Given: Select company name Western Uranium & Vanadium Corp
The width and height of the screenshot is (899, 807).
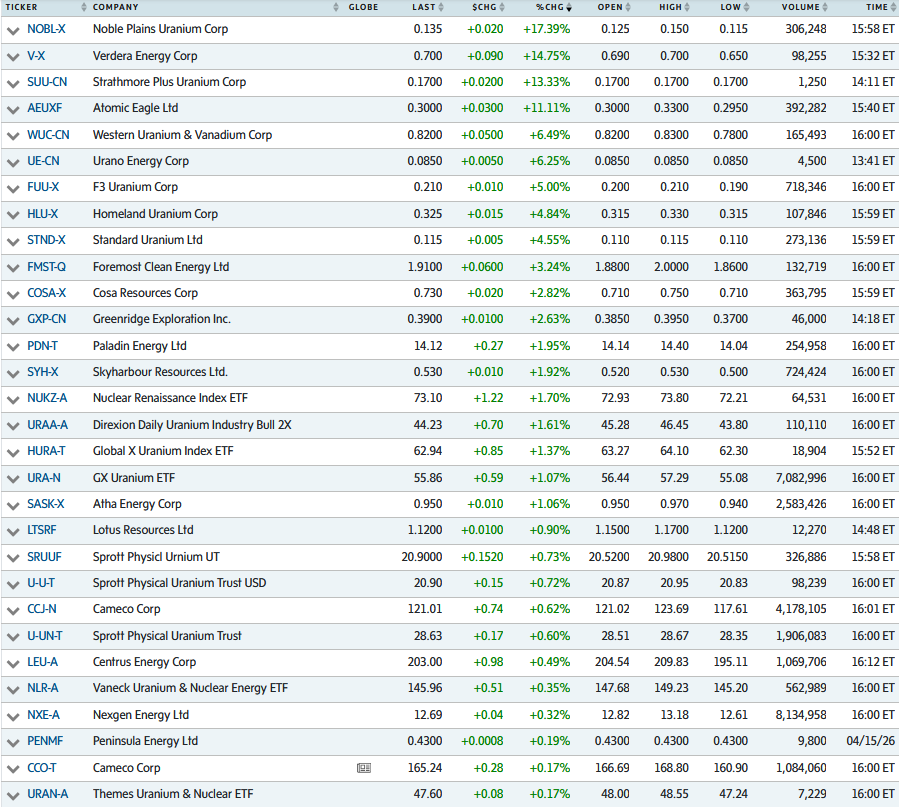Looking at the screenshot, I should (x=182, y=135).
